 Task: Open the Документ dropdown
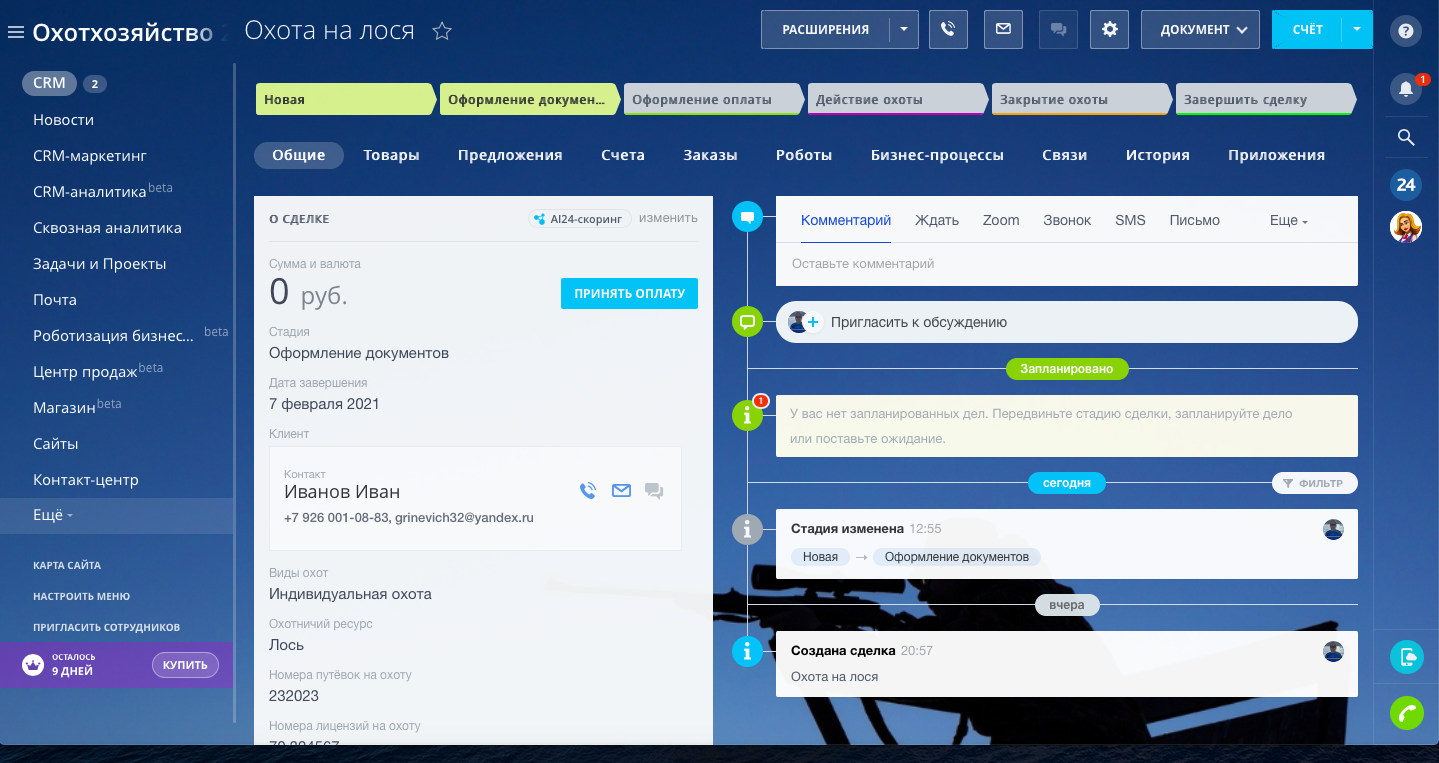click(1199, 30)
